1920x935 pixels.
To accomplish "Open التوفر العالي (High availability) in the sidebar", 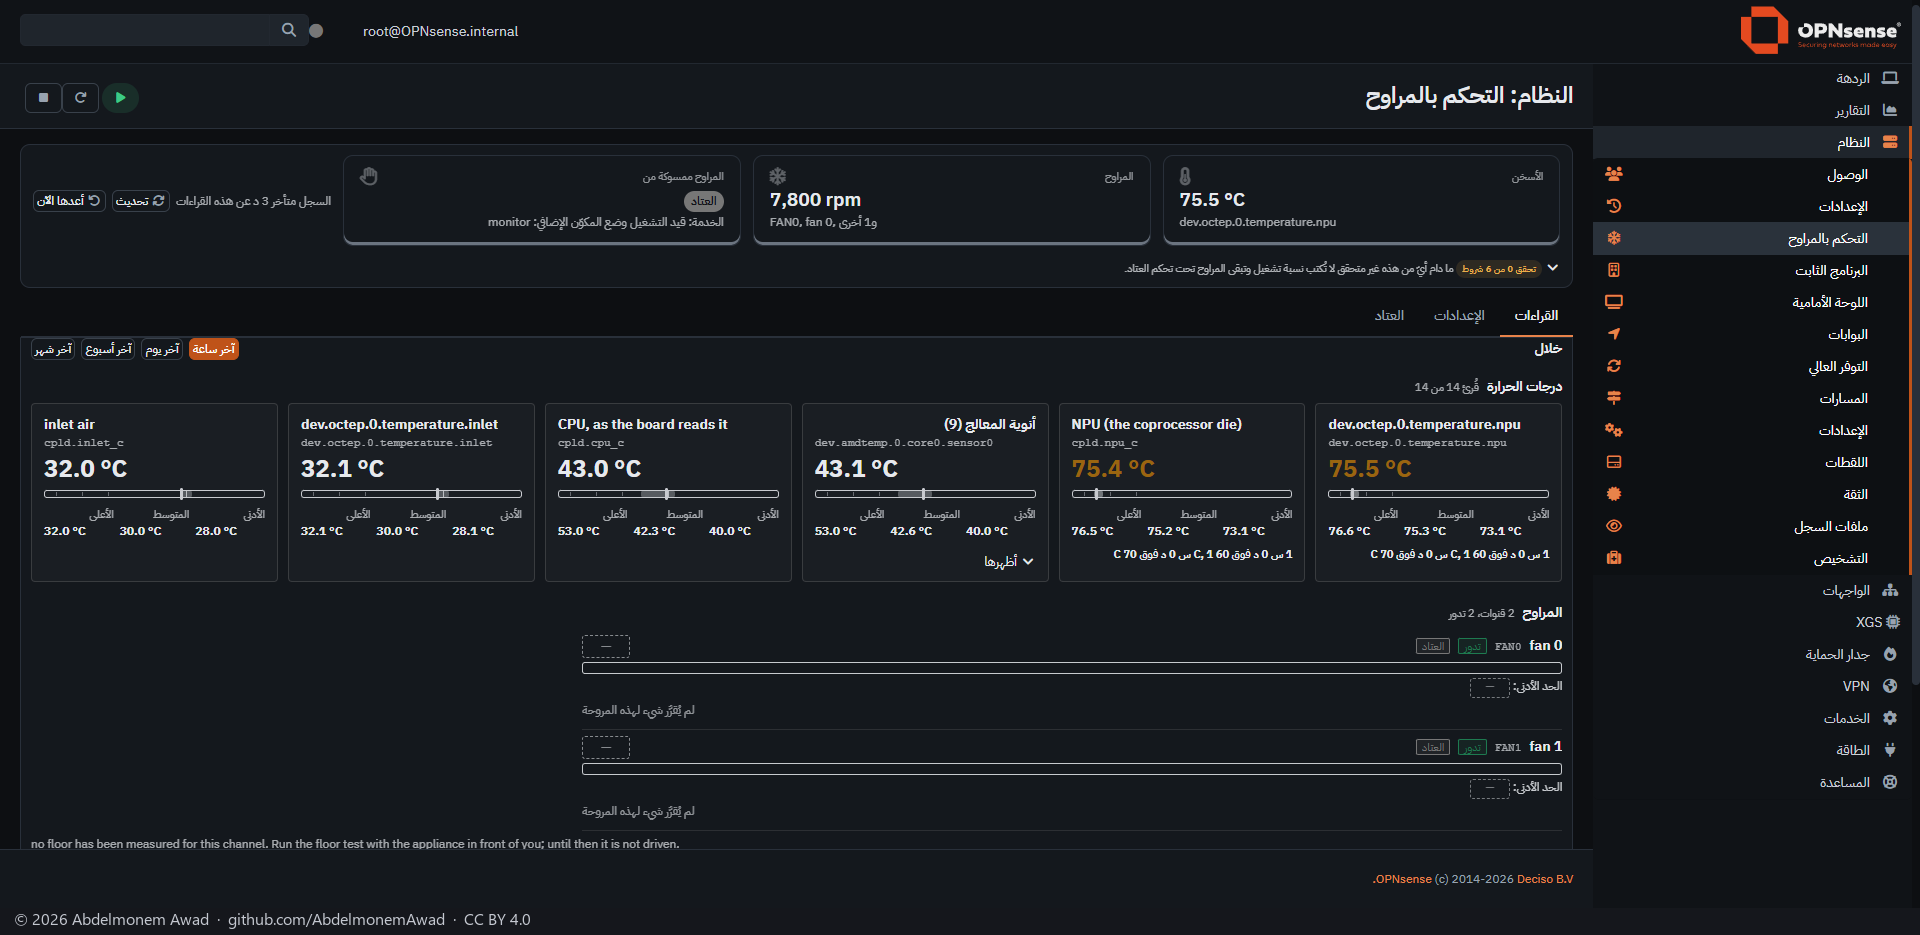I will 1752,366.
